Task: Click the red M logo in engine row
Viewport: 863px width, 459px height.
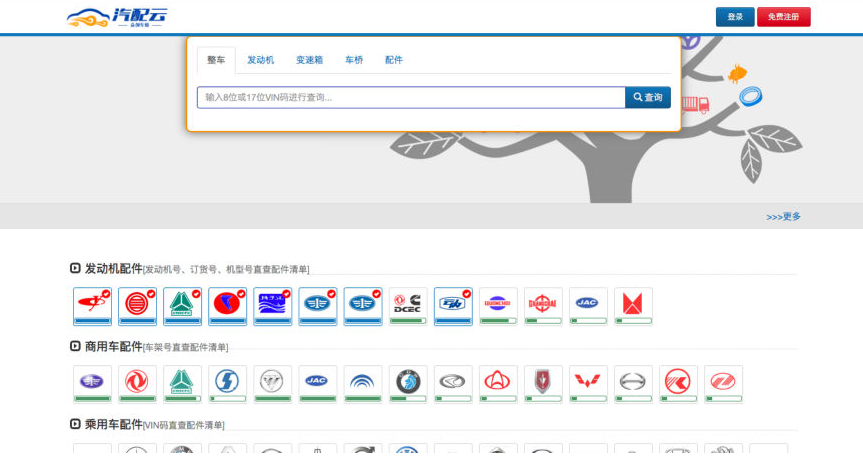Action: tap(633, 304)
